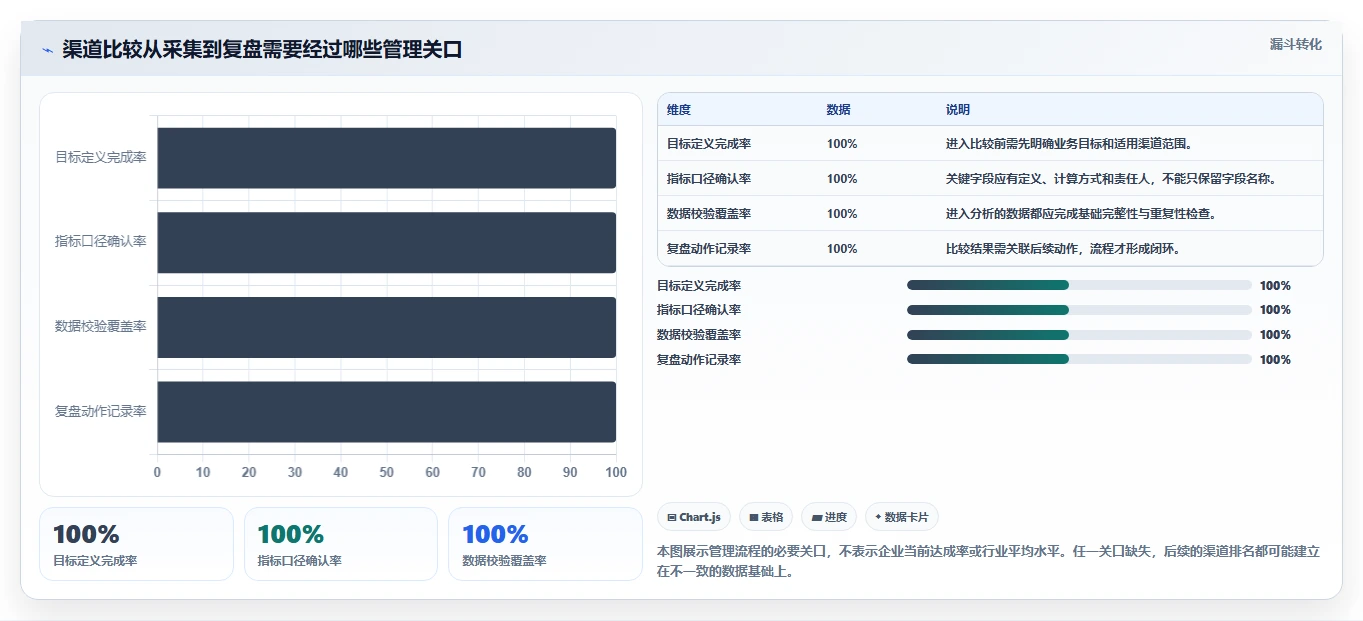Screen dimensions: 1363x621
Task: Click the blue 100% 数据校验覆盖率 stat card
Action: tap(545, 544)
